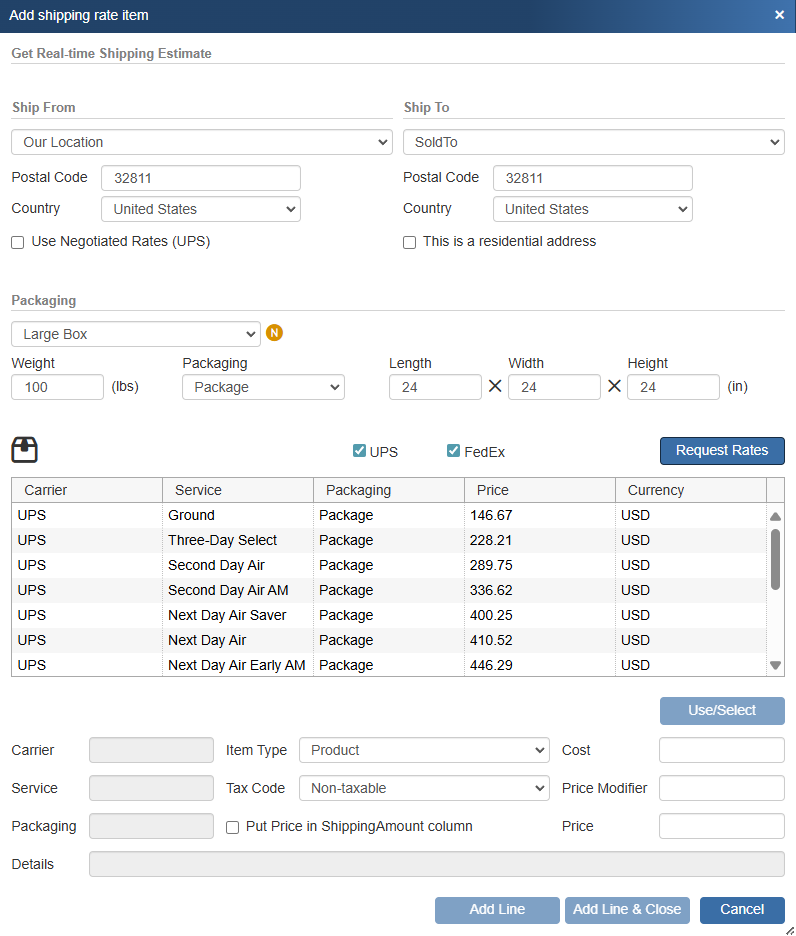Expand the SoldTo ship-to dropdown
This screenshot has width=796, height=936.
coord(593,142)
